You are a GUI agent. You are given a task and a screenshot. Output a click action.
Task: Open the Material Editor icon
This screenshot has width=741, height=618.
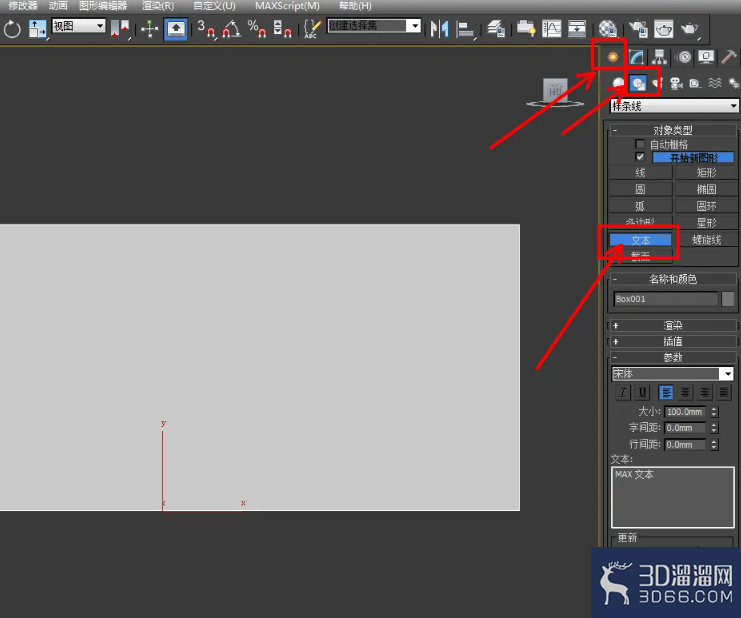(608, 29)
